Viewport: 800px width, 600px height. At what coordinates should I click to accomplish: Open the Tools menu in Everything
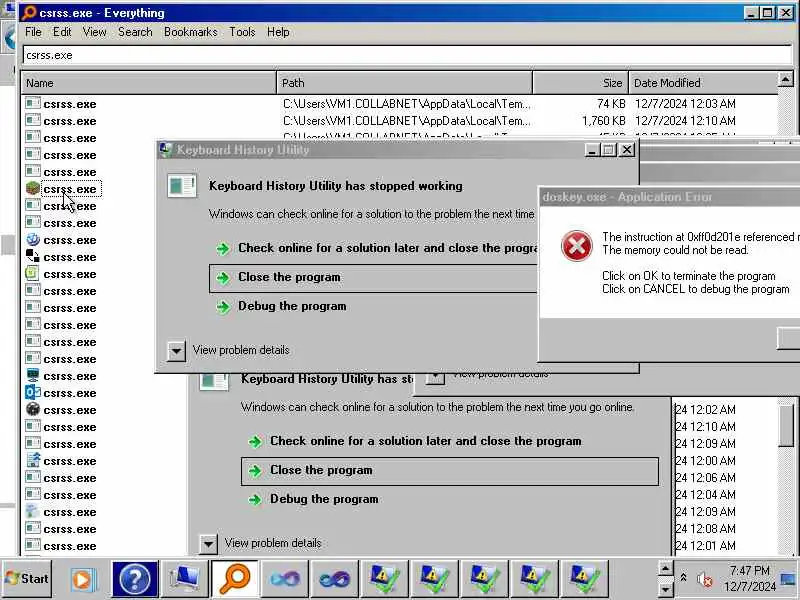coord(242,32)
